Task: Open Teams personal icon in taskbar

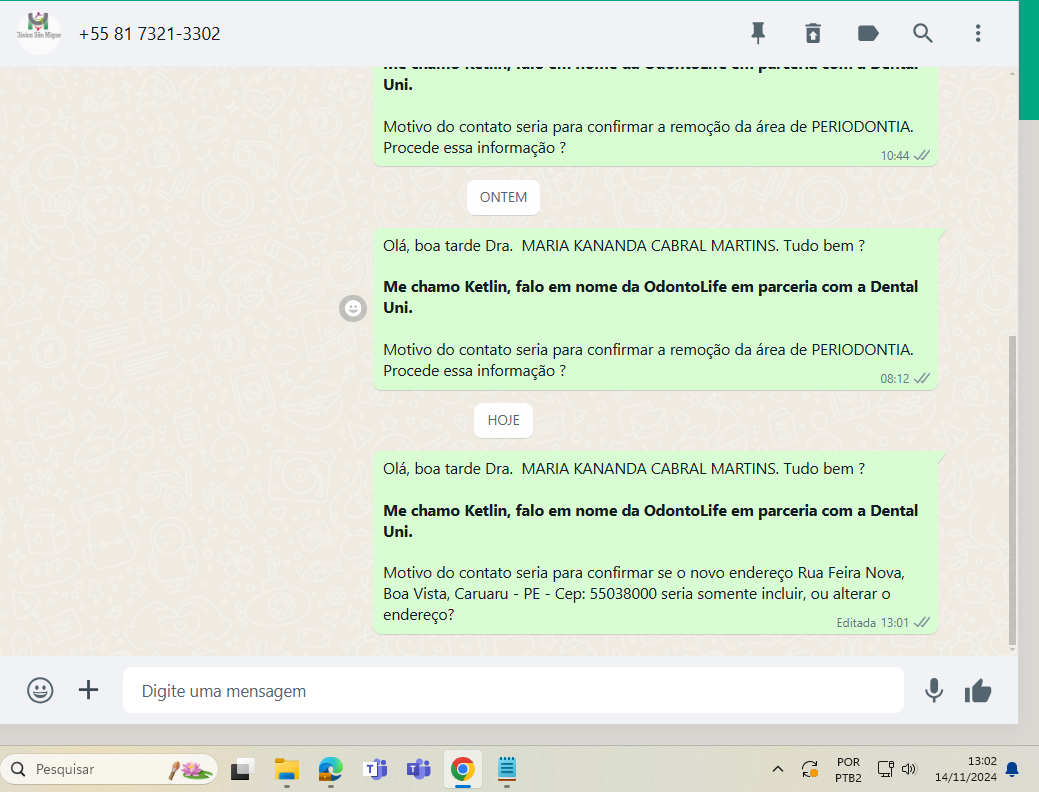Action: click(x=374, y=769)
